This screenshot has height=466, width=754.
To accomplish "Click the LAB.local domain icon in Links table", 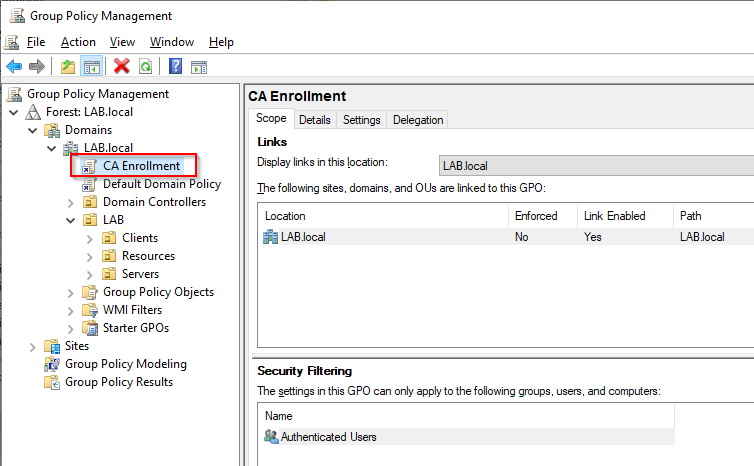I will [271, 237].
